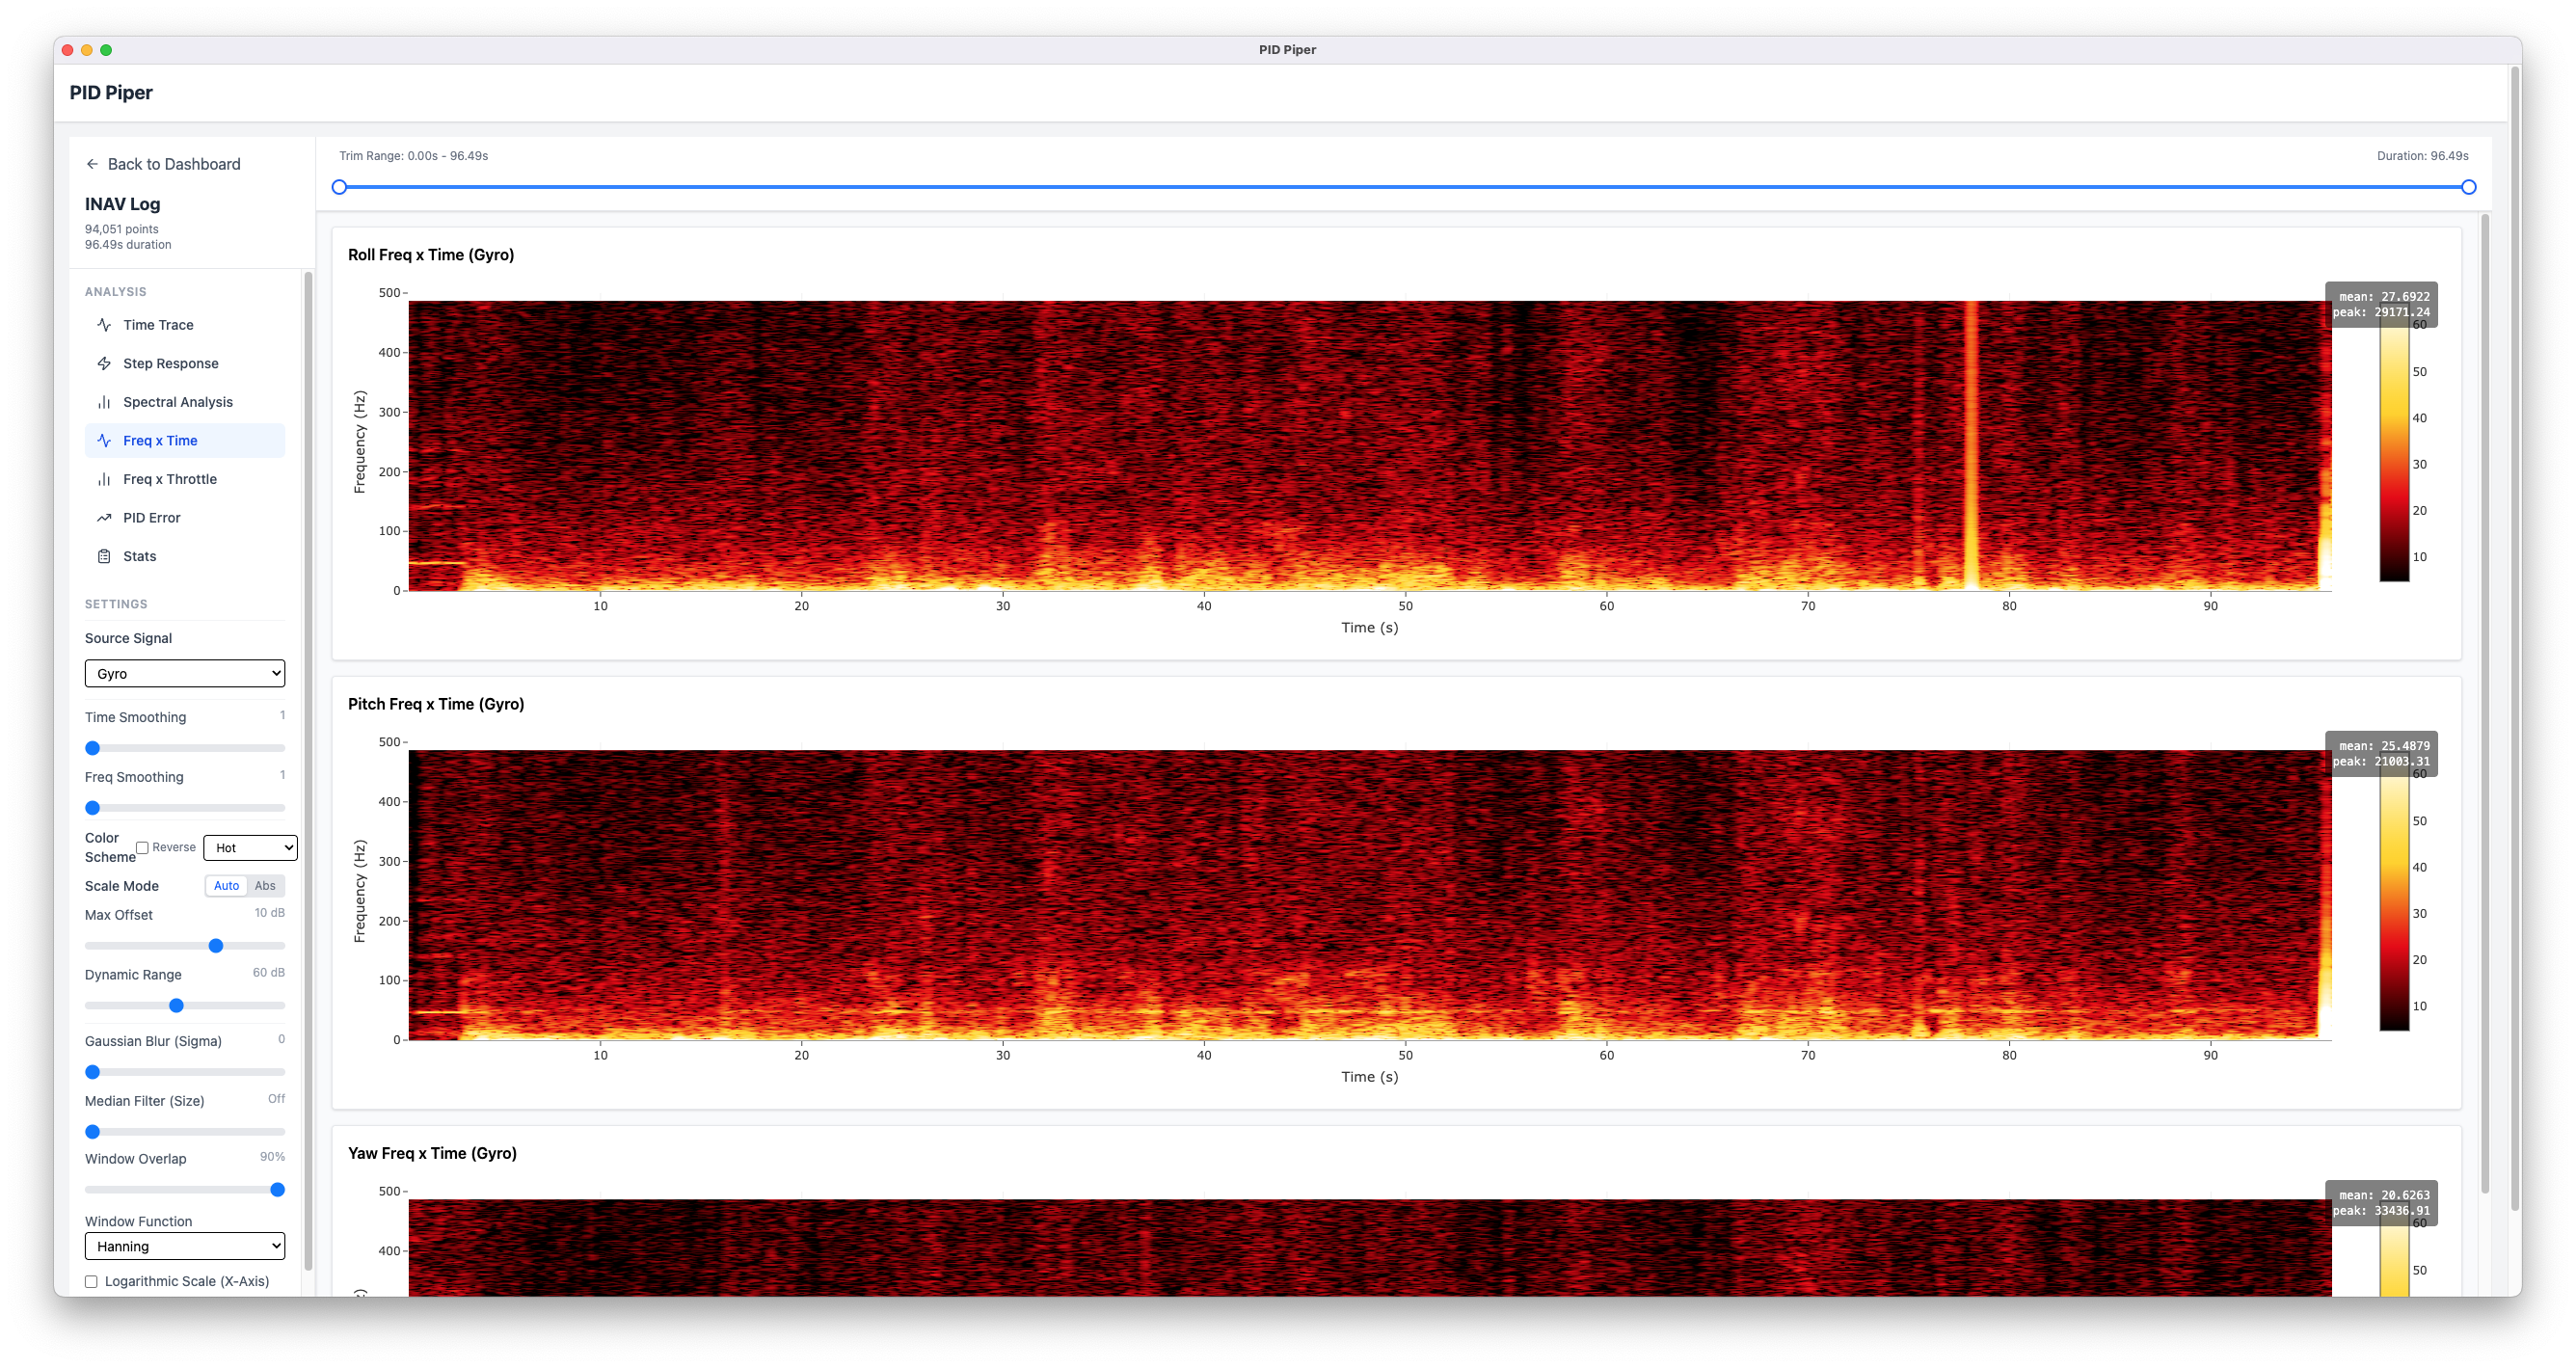Click the Freq x Throttle bars icon
The width and height of the screenshot is (2576, 1368).
click(x=104, y=479)
